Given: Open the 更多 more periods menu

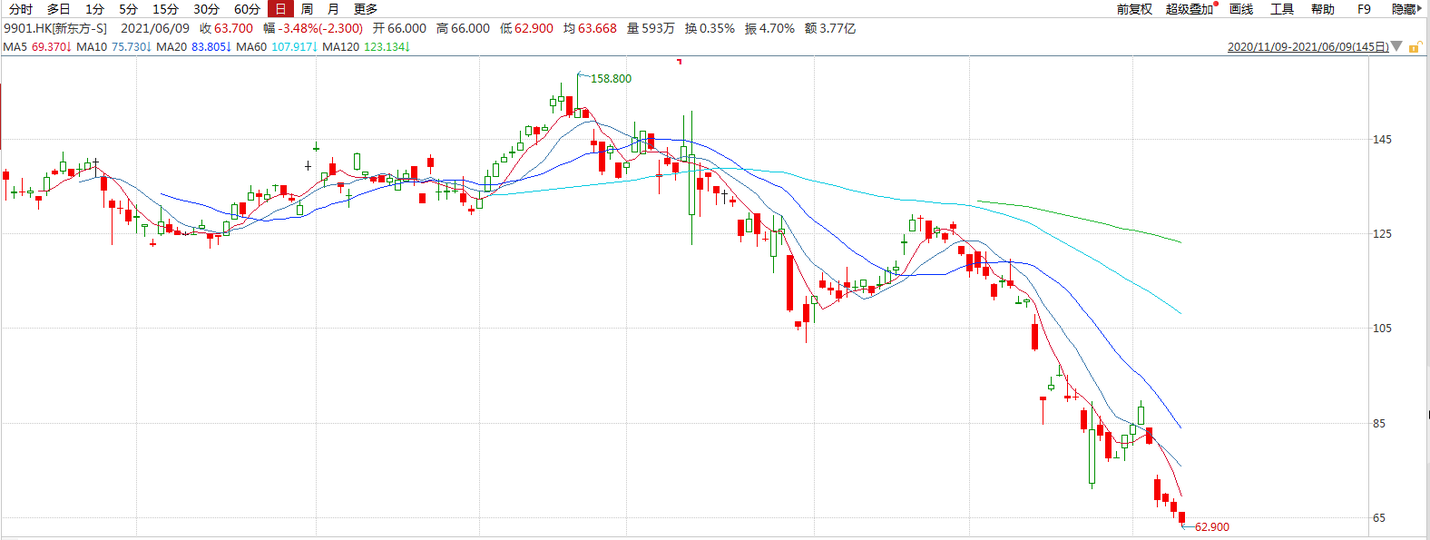Looking at the screenshot, I should point(365,9).
